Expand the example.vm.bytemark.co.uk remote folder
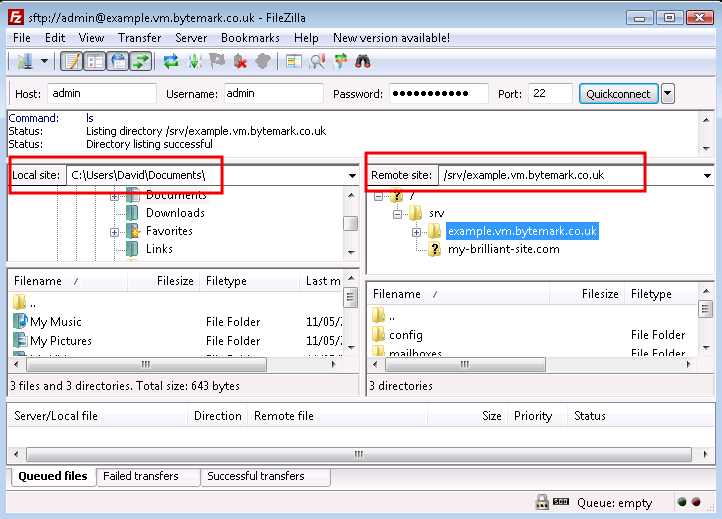 pos(416,231)
